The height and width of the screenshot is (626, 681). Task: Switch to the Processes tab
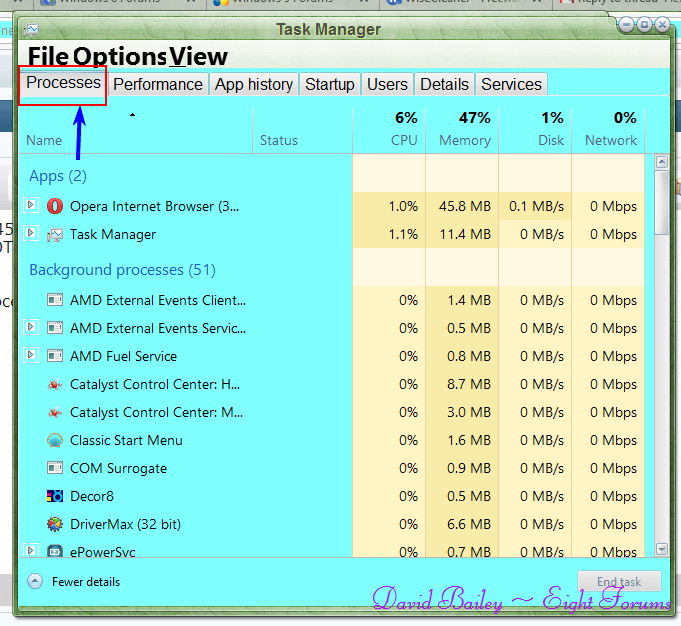pyautogui.click(x=63, y=83)
